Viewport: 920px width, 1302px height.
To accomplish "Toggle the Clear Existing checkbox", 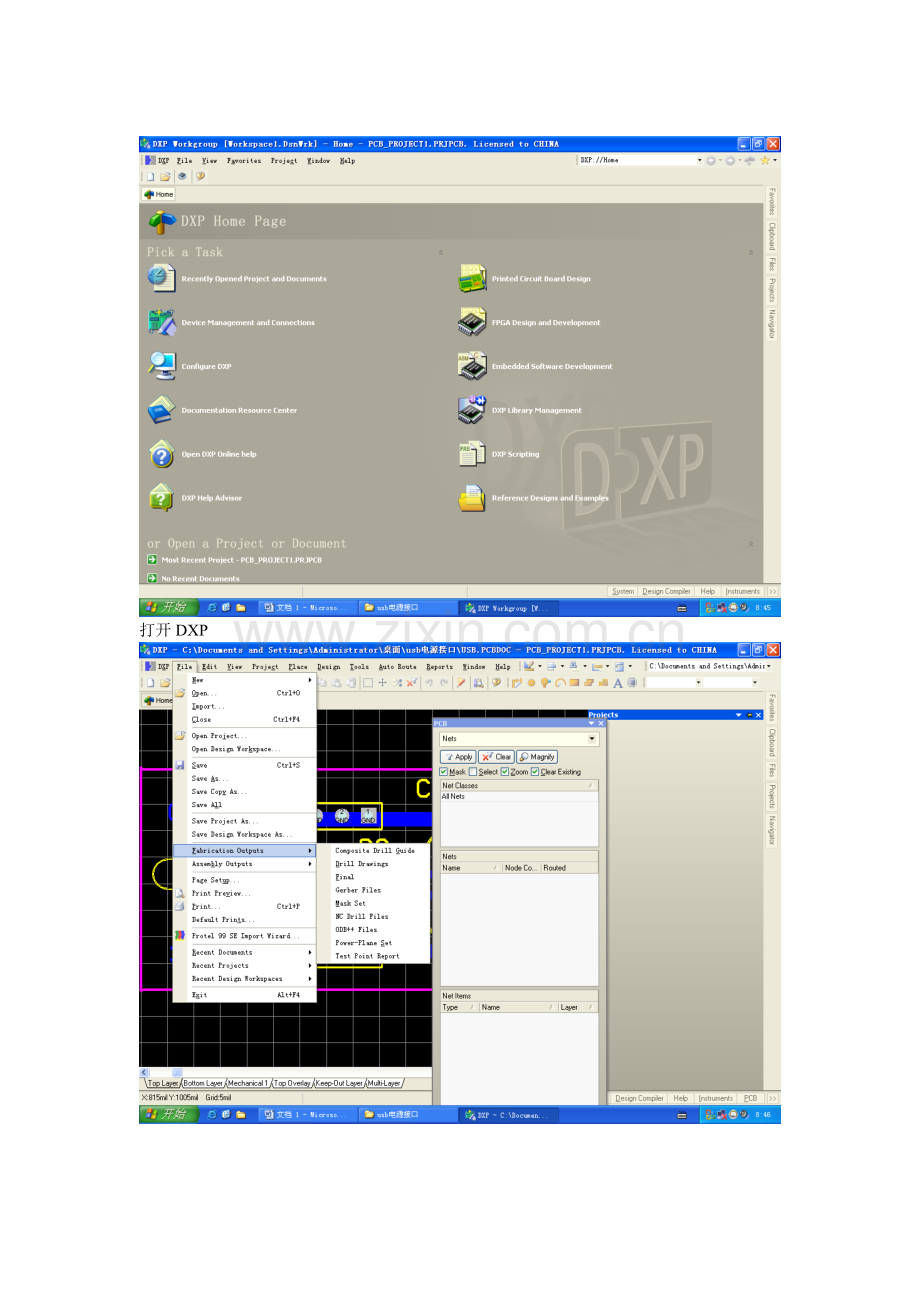I will click(535, 772).
